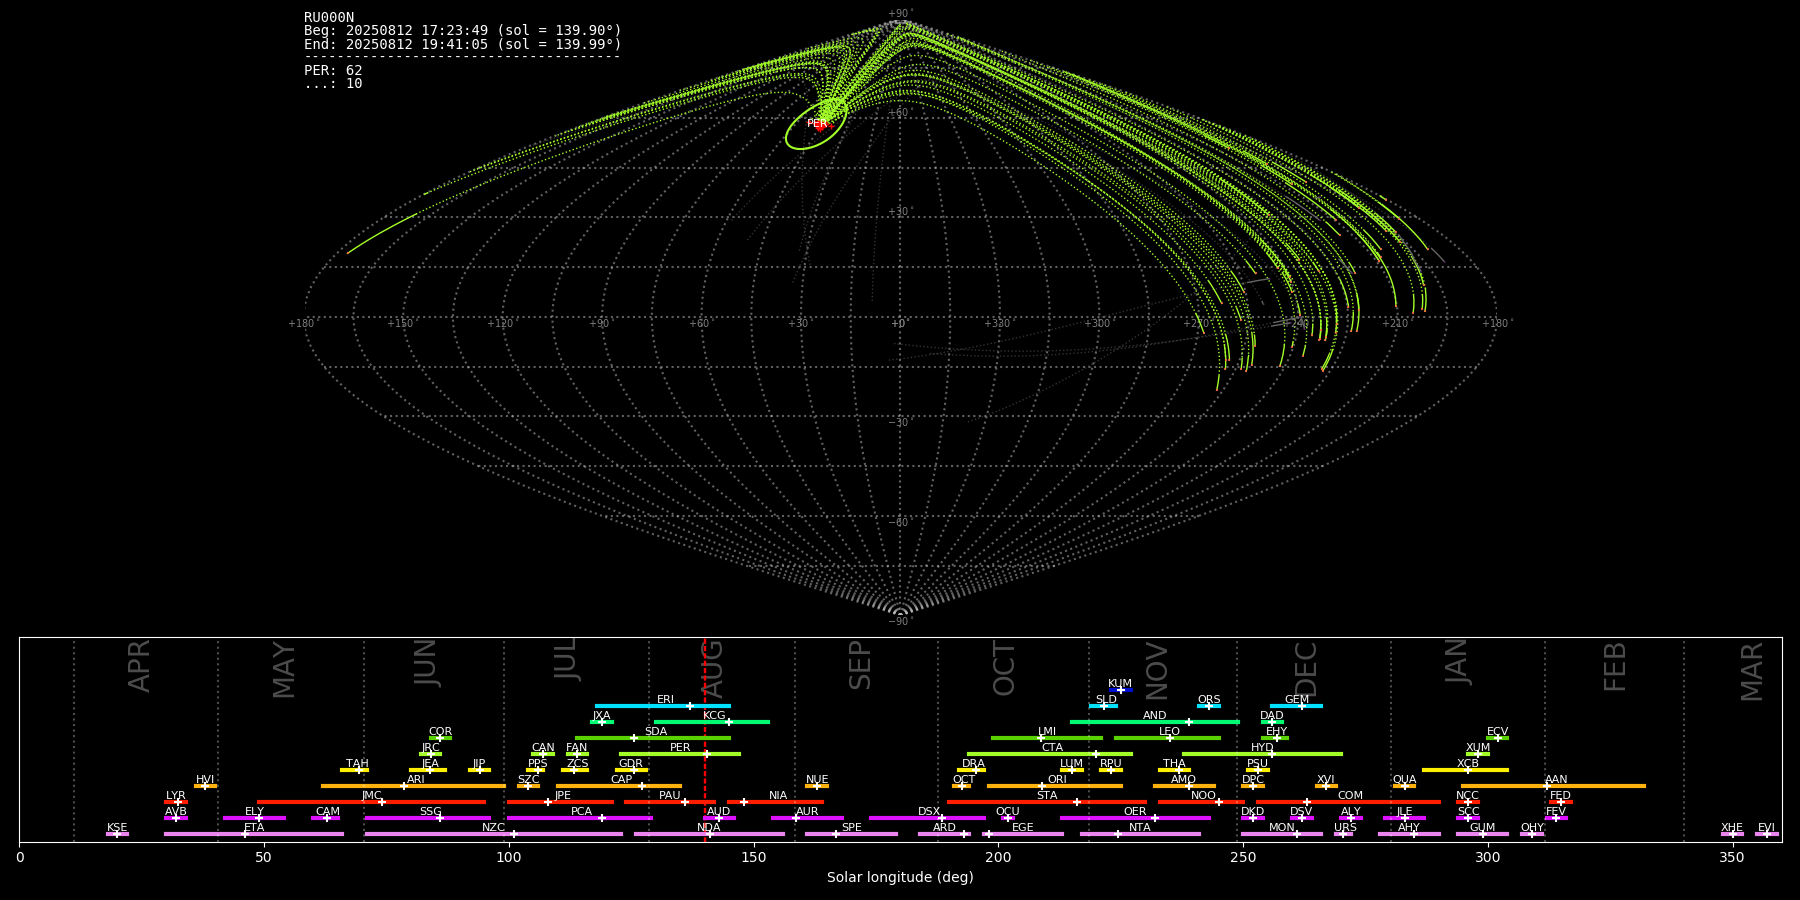
Task: Select the ORI shower label
Action: click(1057, 779)
